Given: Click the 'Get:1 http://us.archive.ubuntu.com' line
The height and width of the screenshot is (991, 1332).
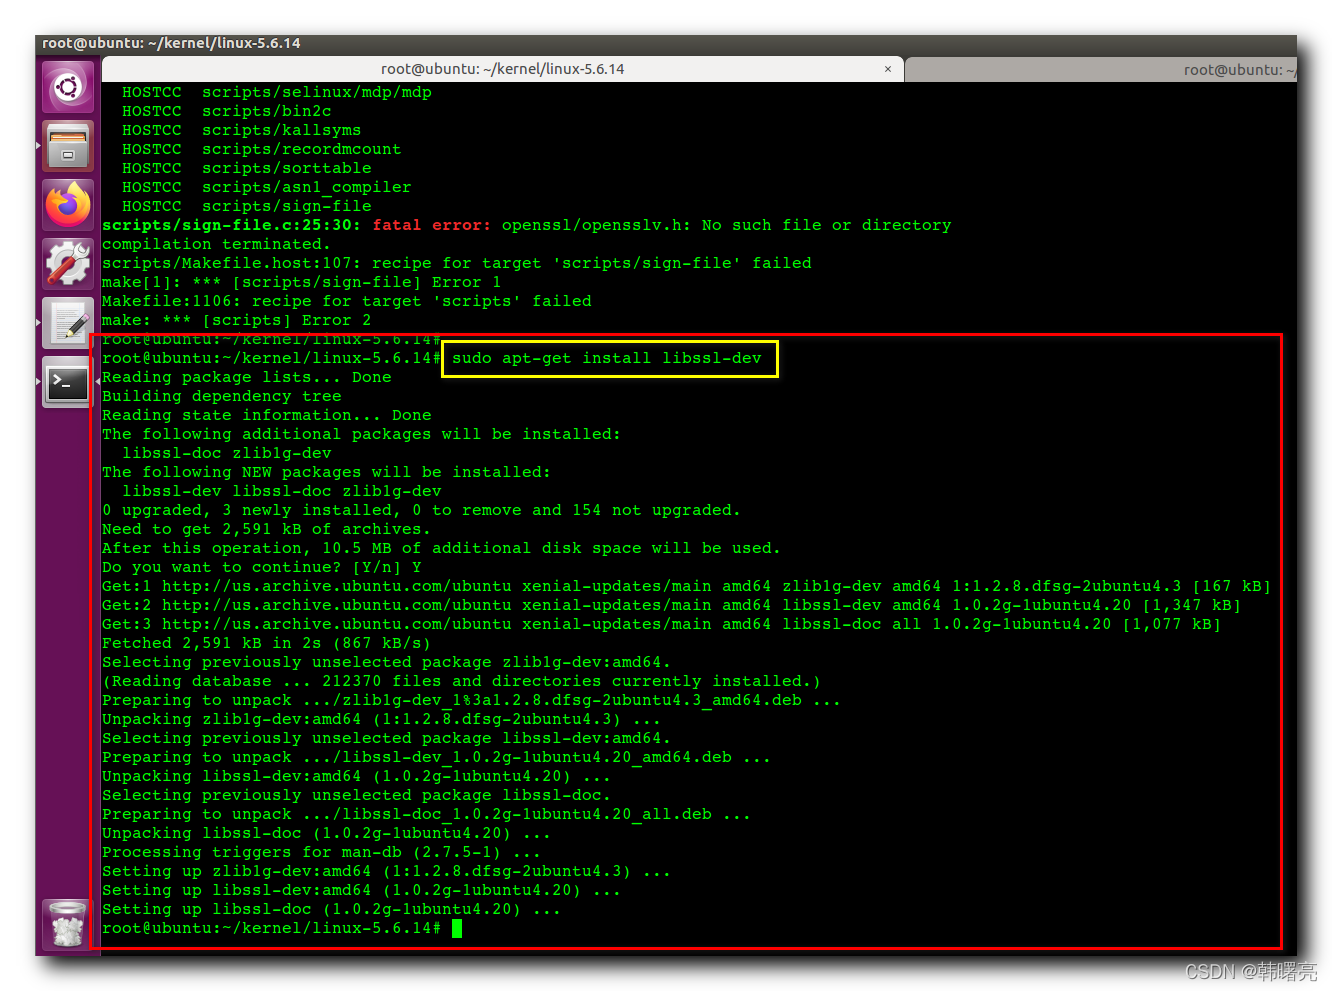Looking at the screenshot, I should (x=686, y=586).
